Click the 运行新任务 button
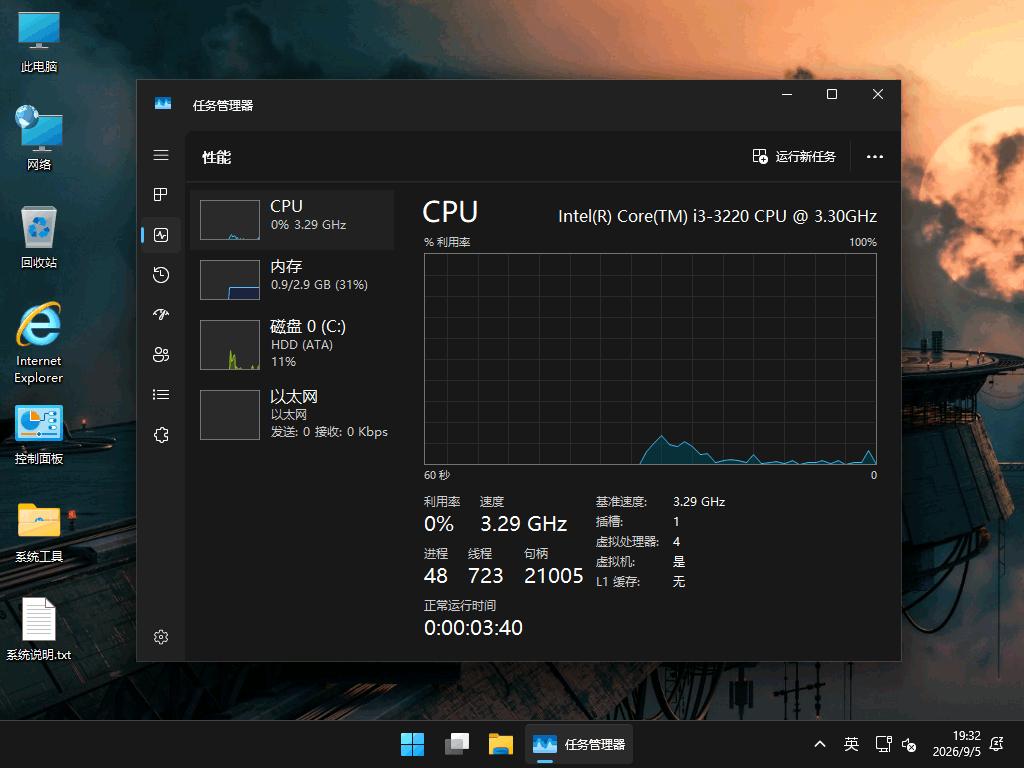The width and height of the screenshot is (1024, 768). pyautogui.click(x=794, y=157)
